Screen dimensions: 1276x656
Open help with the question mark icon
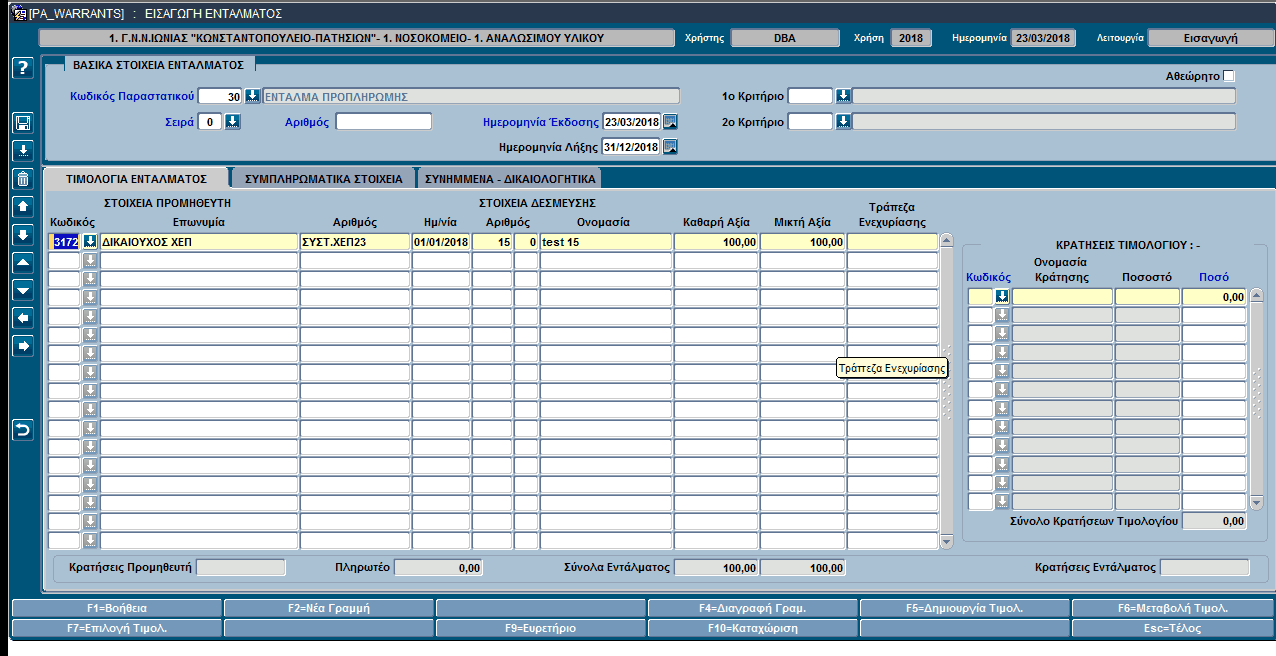tap(23, 68)
